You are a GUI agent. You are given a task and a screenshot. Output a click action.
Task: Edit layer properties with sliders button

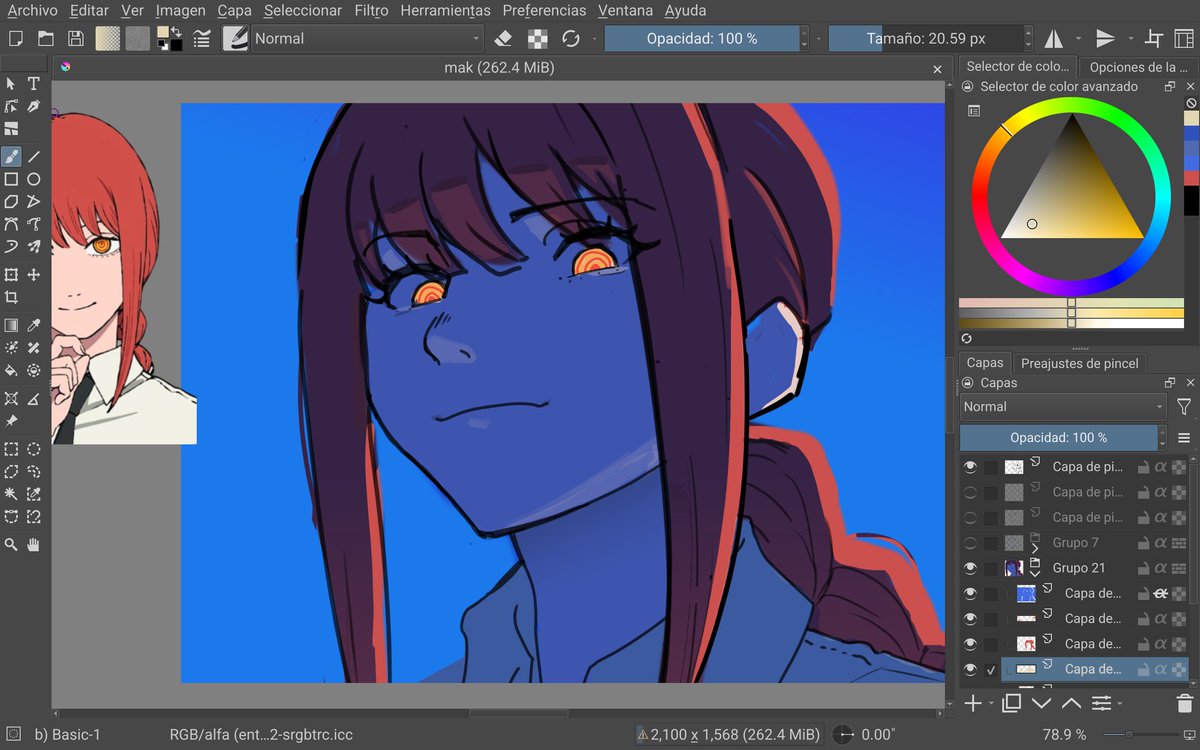pyautogui.click(x=1101, y=703)
